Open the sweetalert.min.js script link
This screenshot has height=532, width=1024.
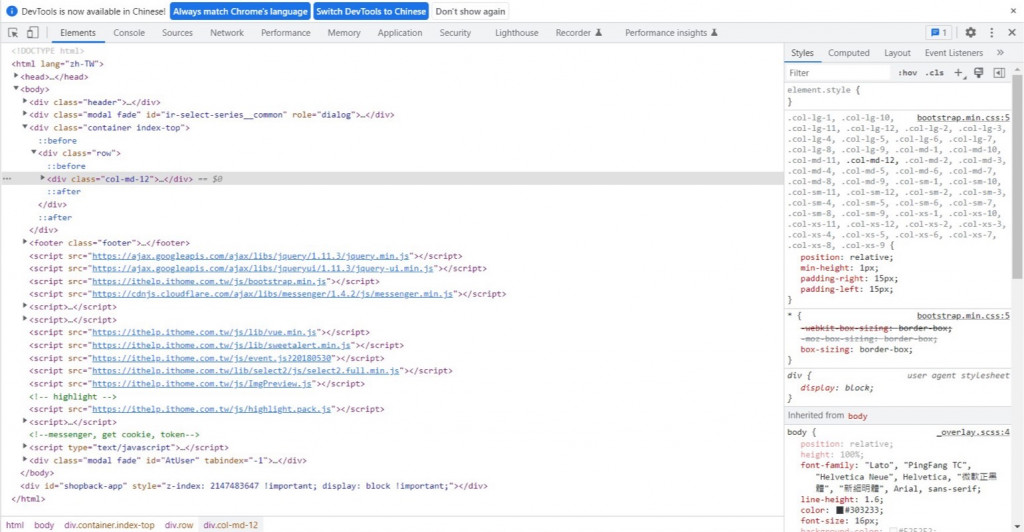tap(221, 345)
